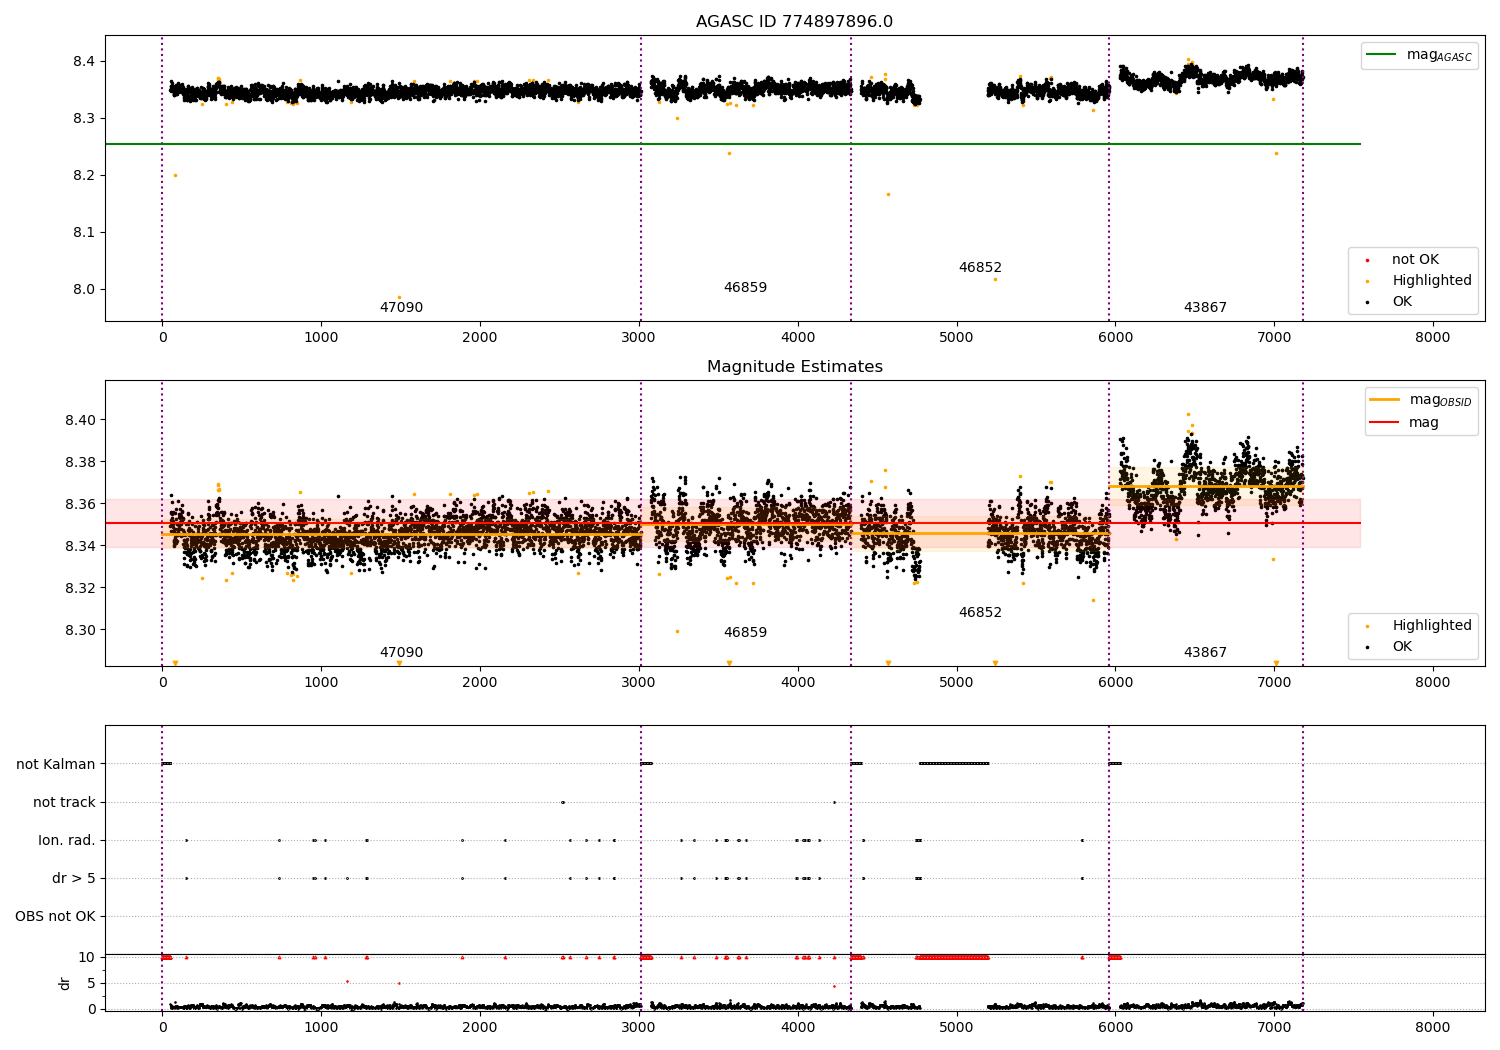This screenshot has width=1500, height=1050.
Task: Click the 'OBS not OK' row label
Action: pyautogui.click(x=55, y=917)
